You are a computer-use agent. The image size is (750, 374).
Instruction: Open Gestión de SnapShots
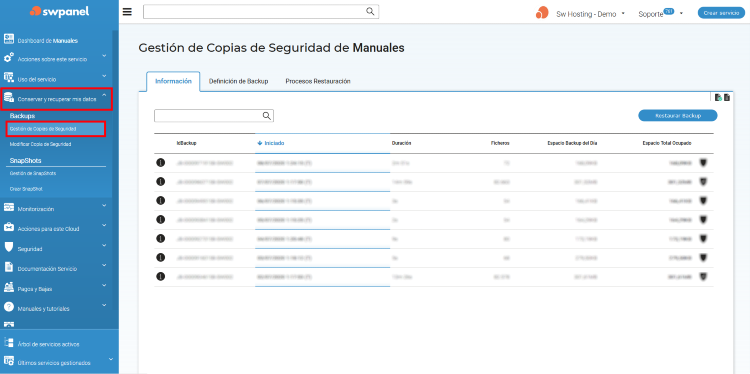[x=33, y=173]
